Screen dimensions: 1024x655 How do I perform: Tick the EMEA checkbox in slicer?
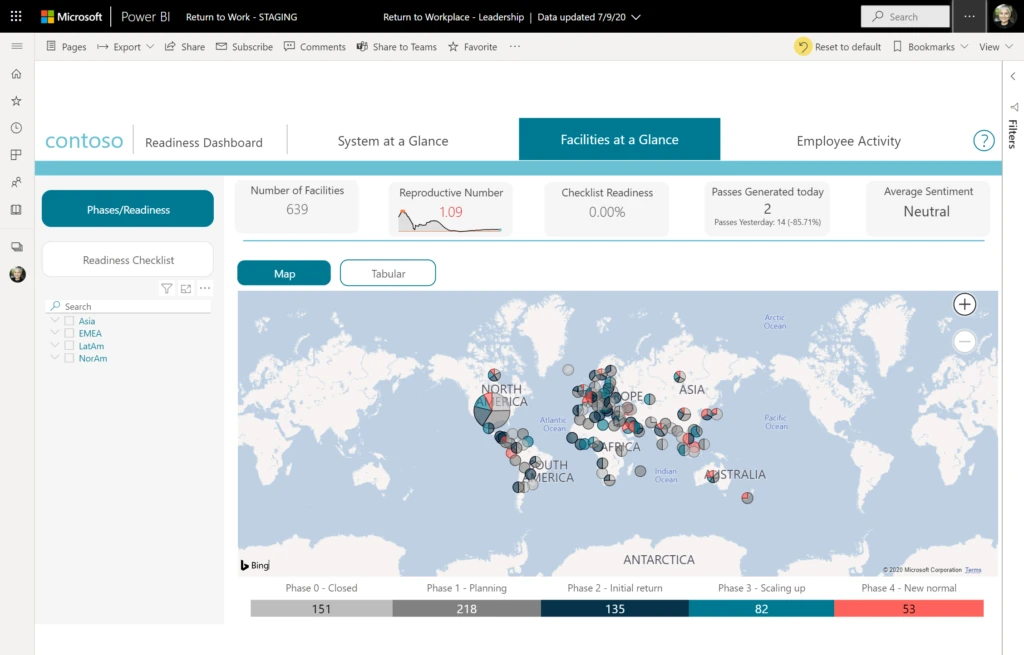(x=69, y=333)
